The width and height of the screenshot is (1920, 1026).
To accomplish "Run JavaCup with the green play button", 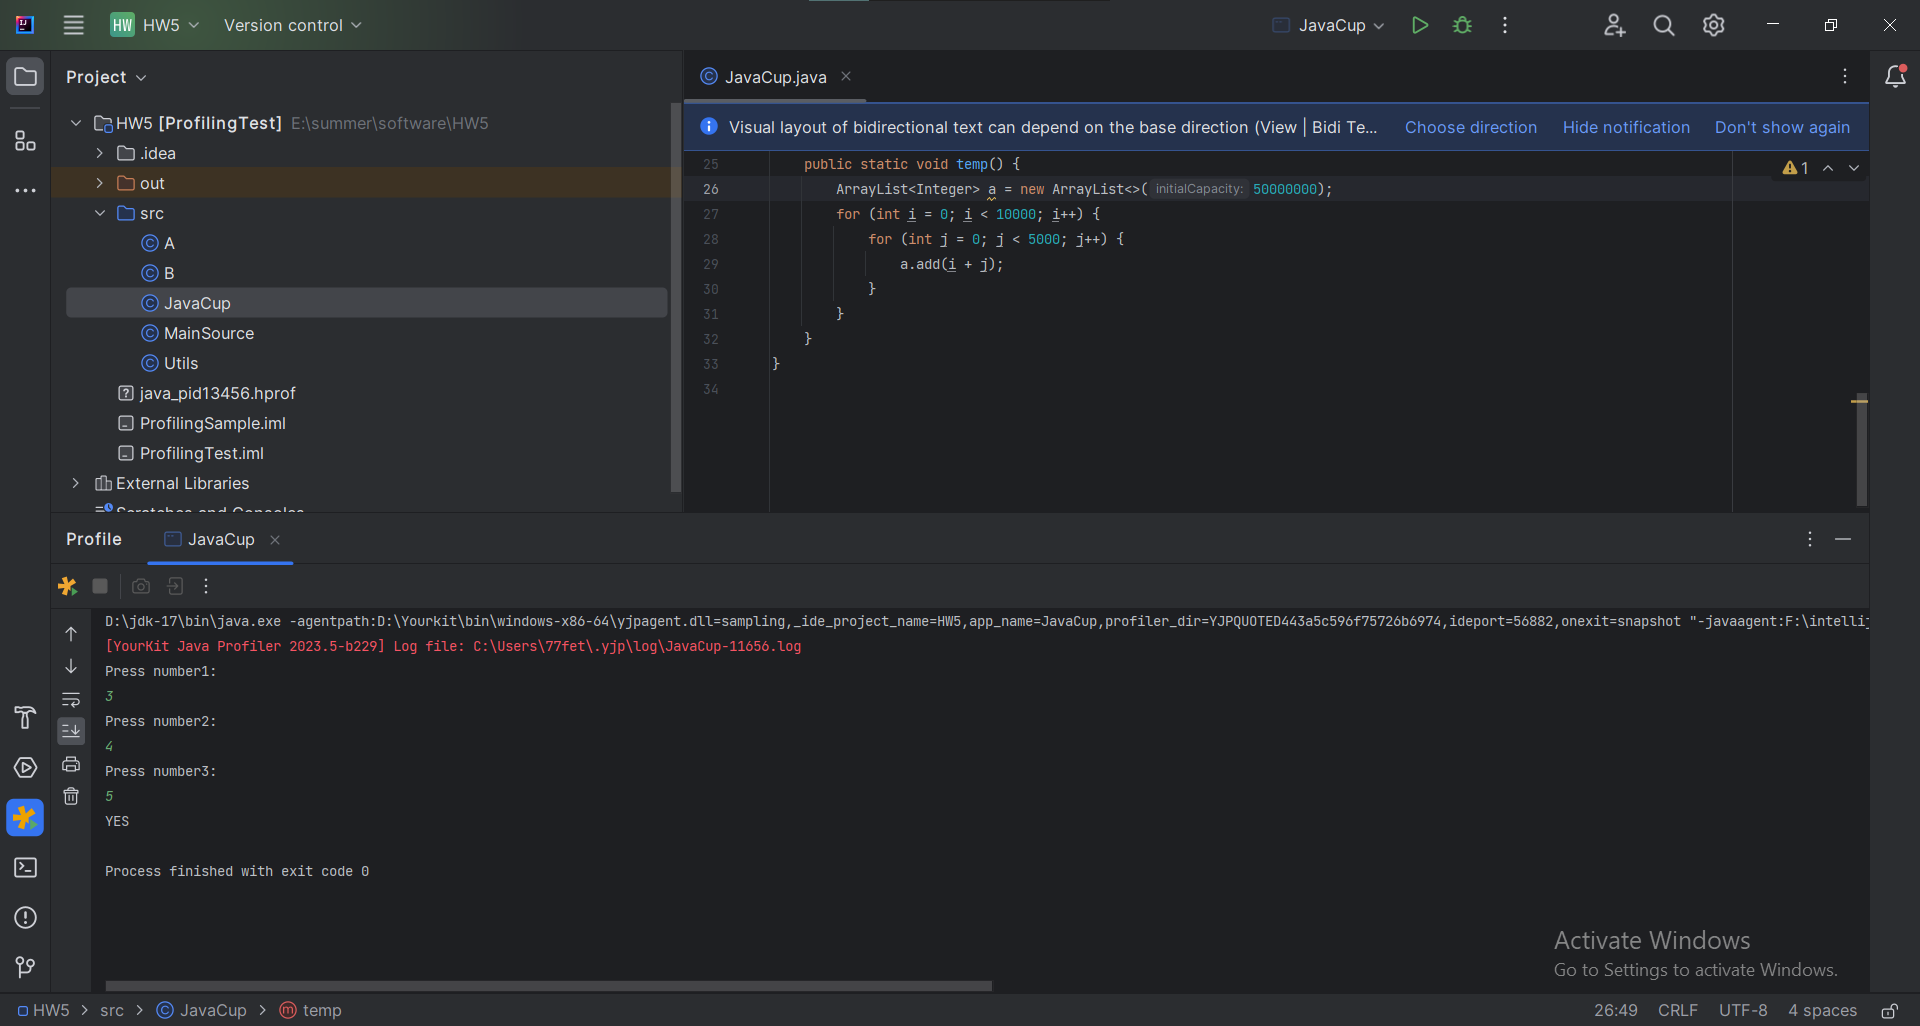I will coord(1420,25).
